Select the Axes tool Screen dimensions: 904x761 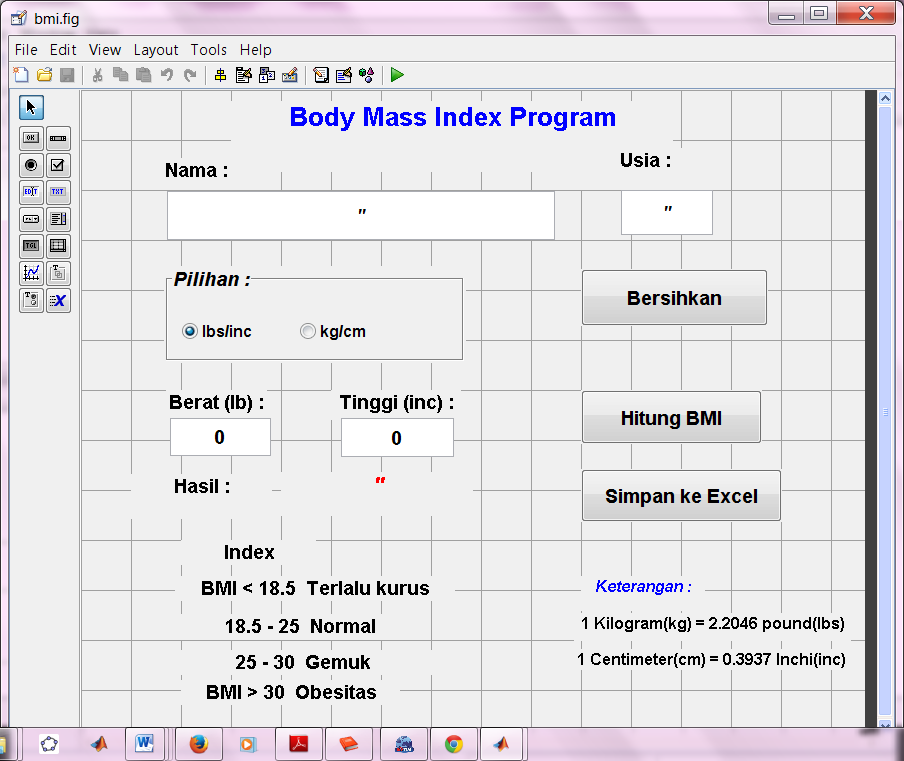(x=30, y=273)
